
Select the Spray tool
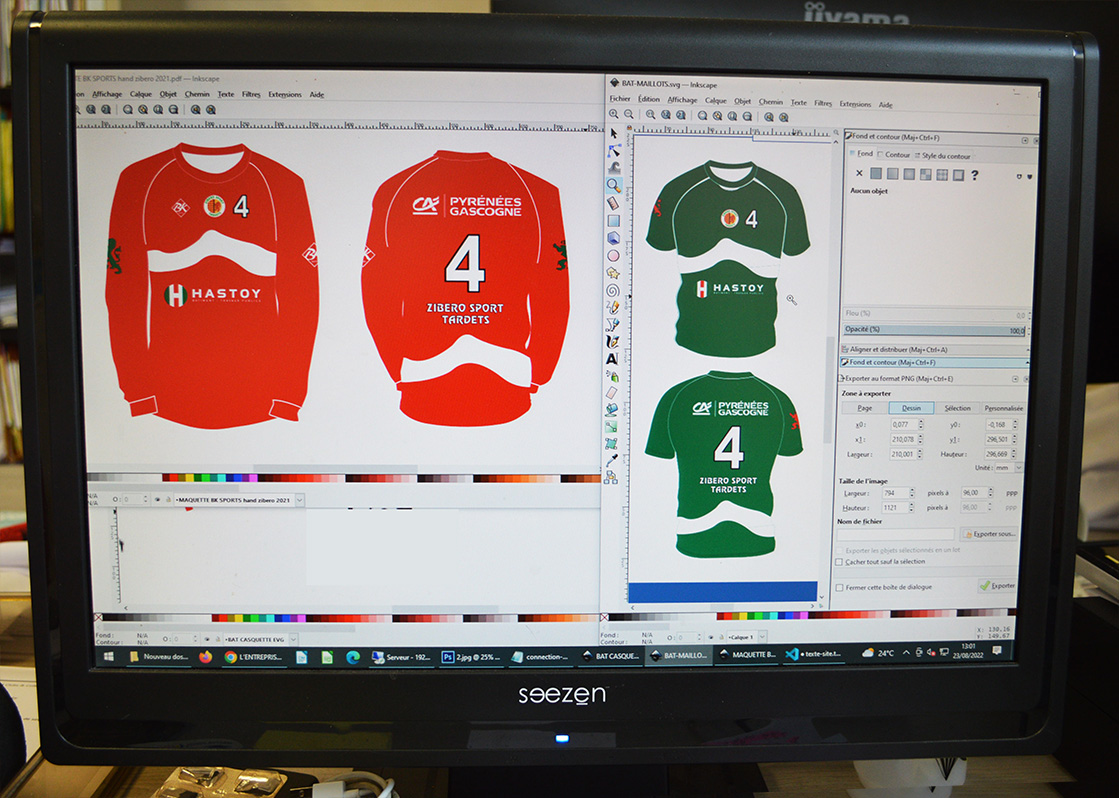(612, 375)
